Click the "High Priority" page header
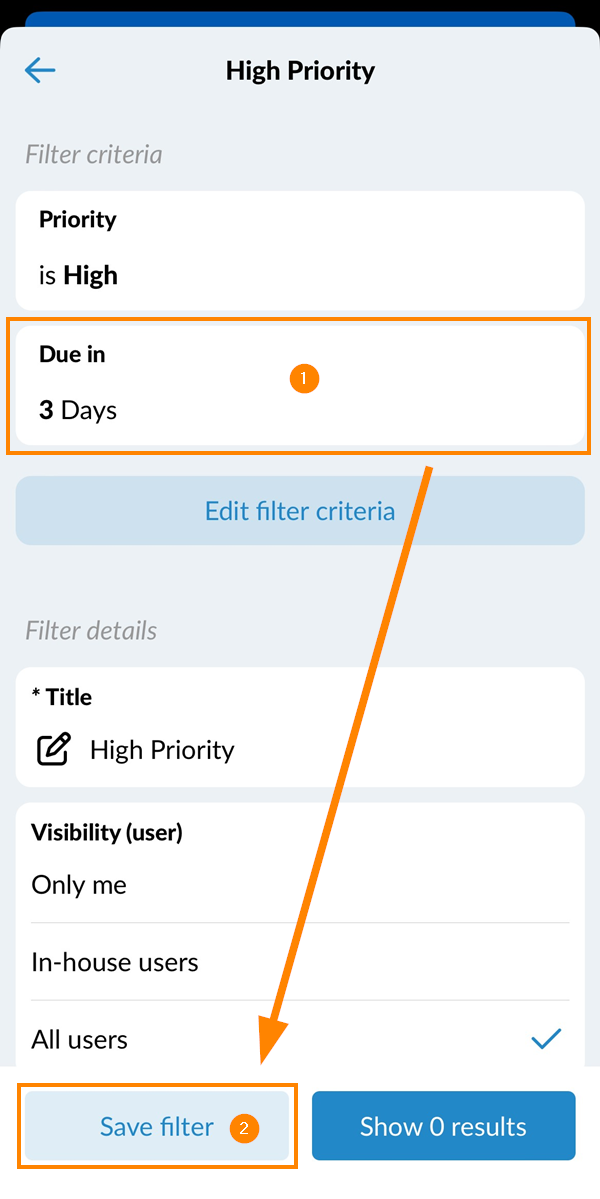The image size is (600, 1199). [300, 71]
